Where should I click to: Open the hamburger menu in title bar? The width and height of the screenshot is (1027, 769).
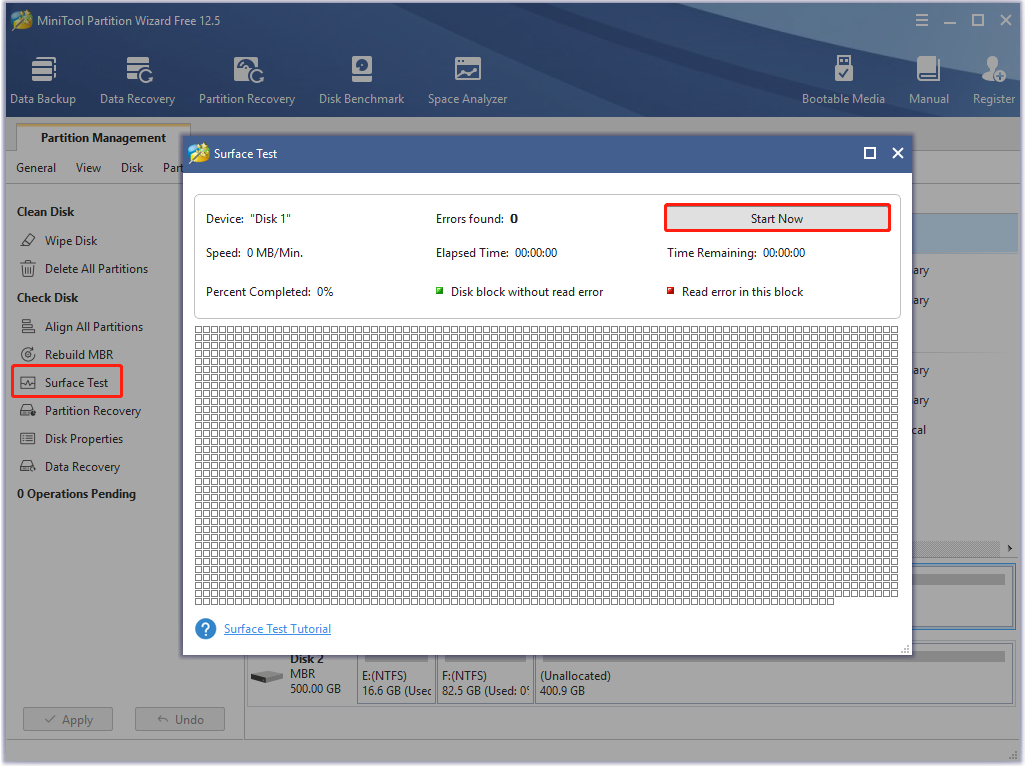point(922,20)
